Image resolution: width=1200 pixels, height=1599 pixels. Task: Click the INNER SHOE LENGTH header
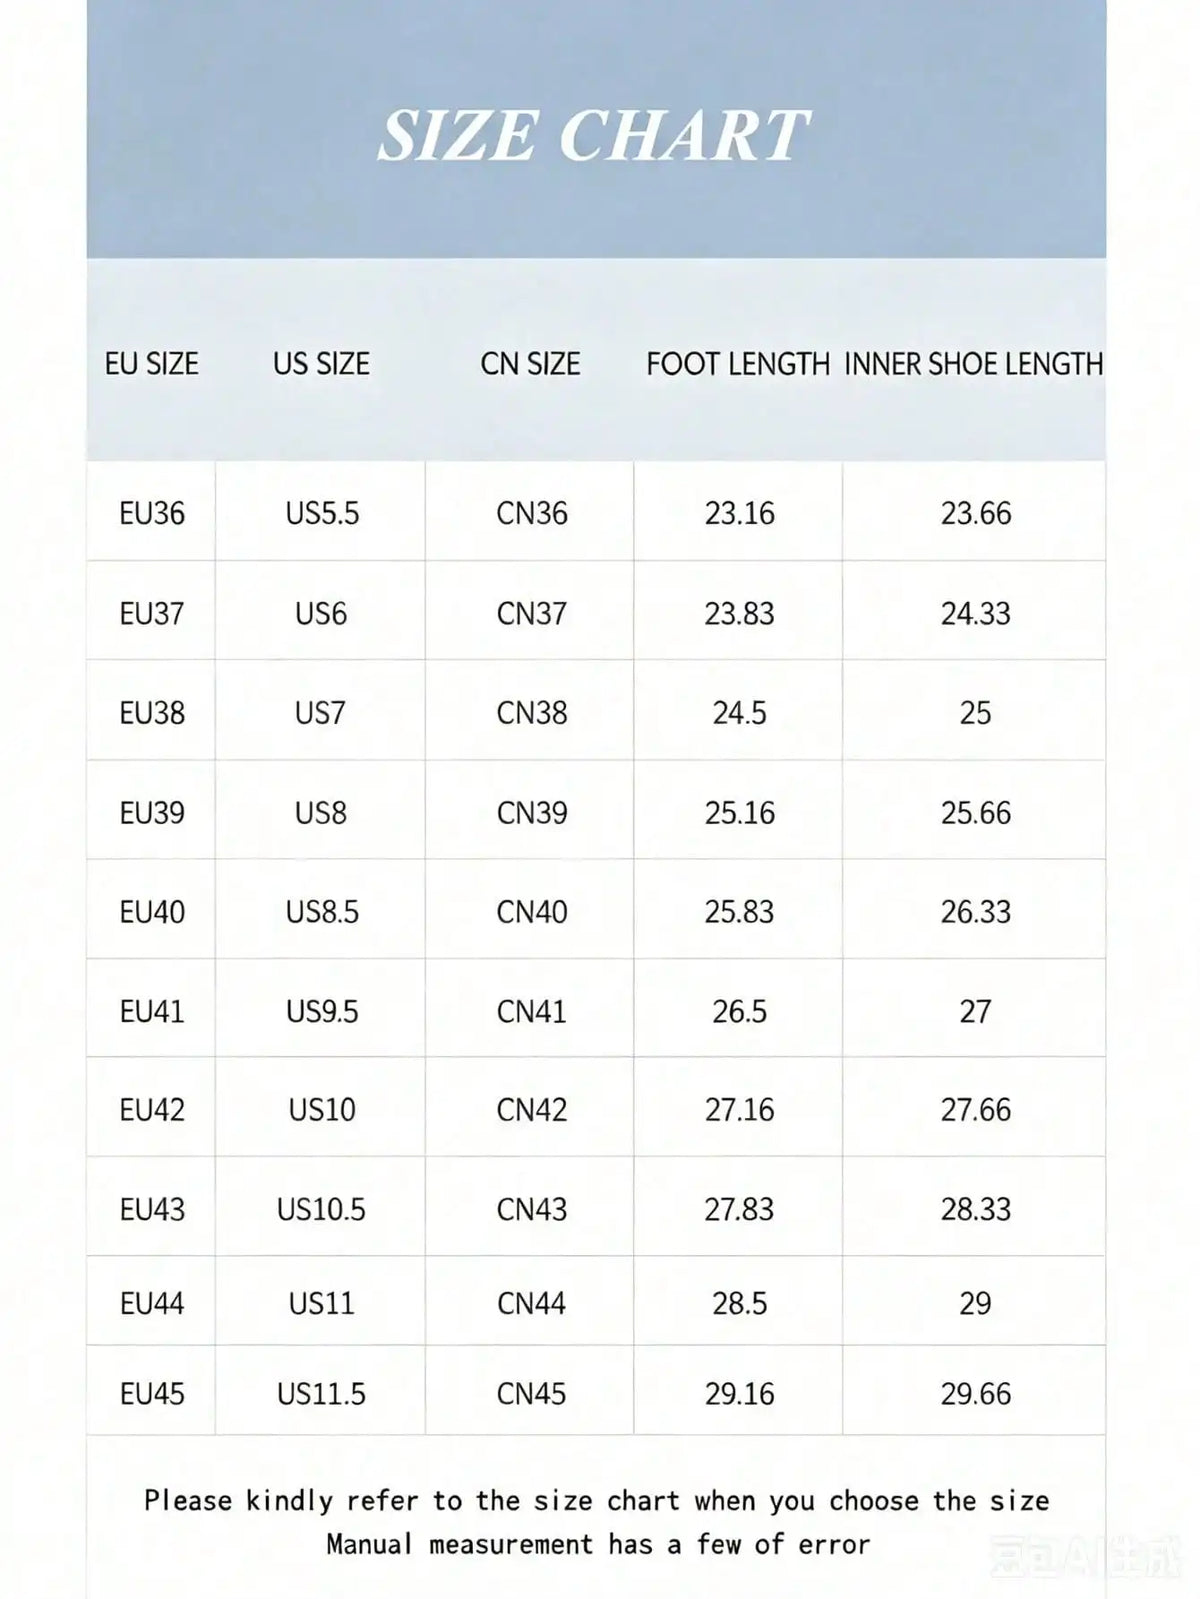(x=974, y=364)
